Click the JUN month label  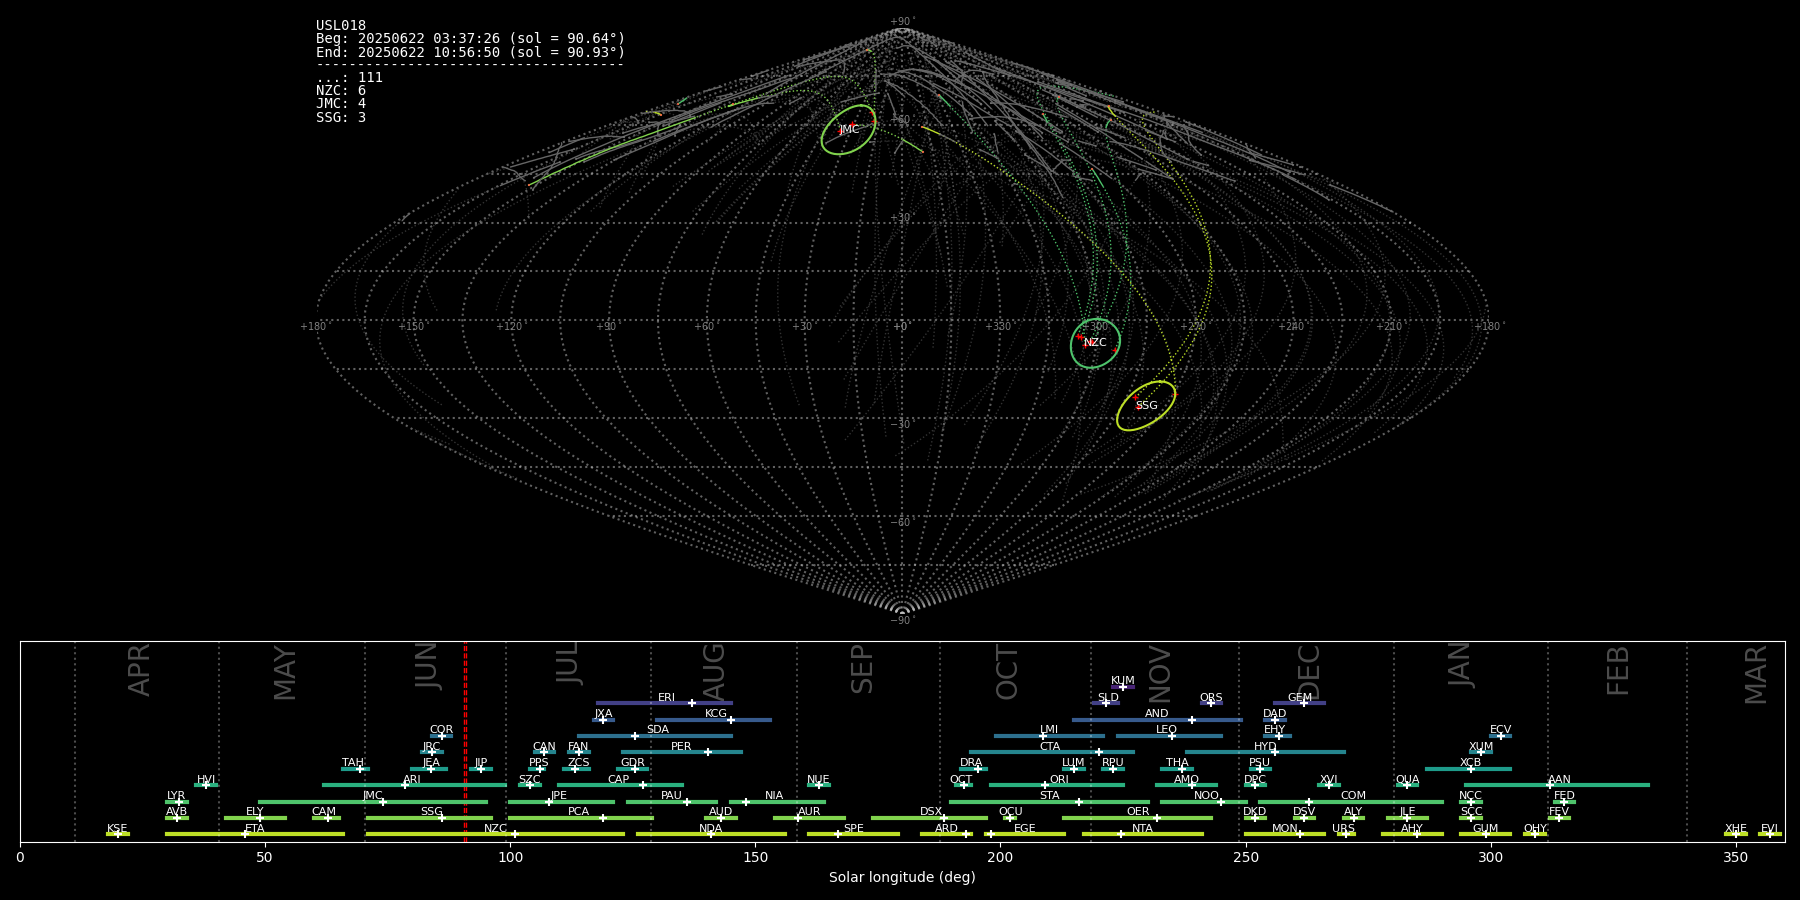point(427,666)
